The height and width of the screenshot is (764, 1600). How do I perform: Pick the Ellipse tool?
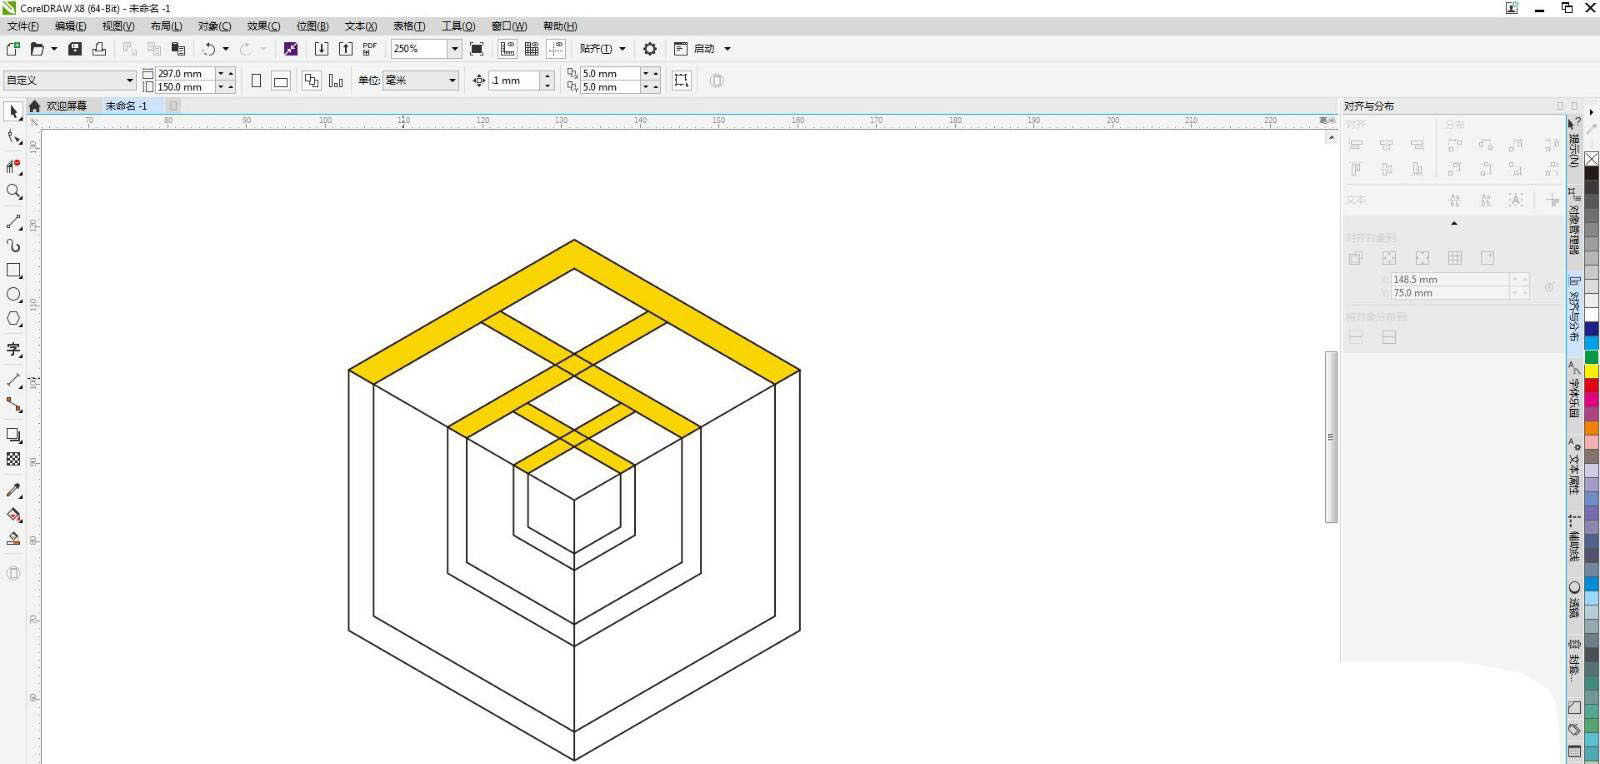pos(14,295)
